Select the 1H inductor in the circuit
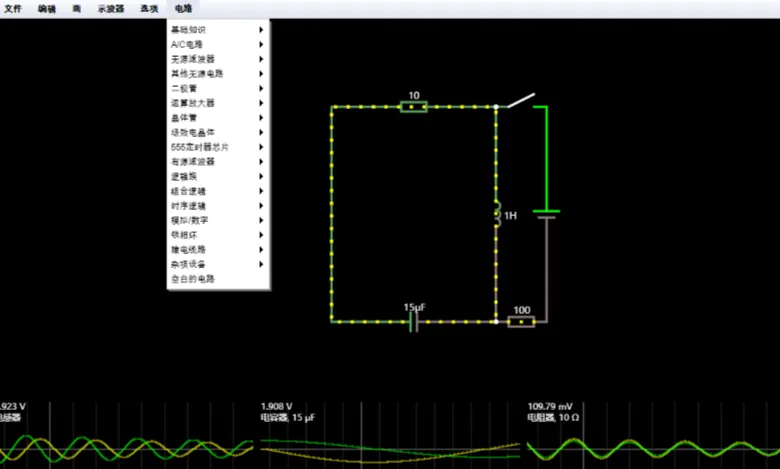This screenshot has width=780, height=469. (496, 214)
